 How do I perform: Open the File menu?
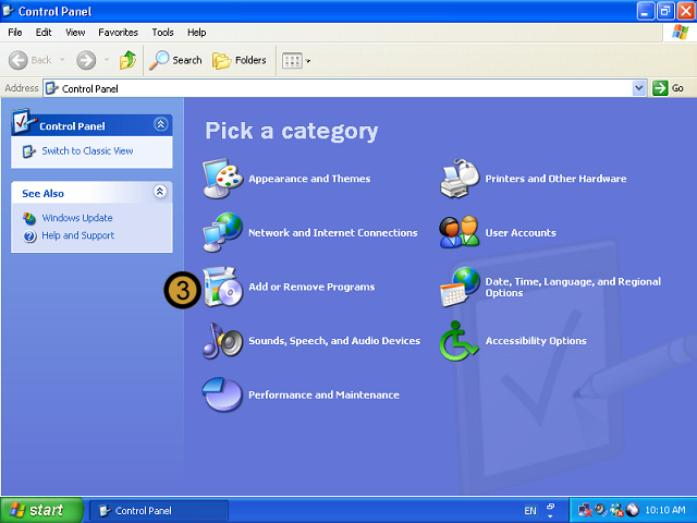(x=15, y=32)
